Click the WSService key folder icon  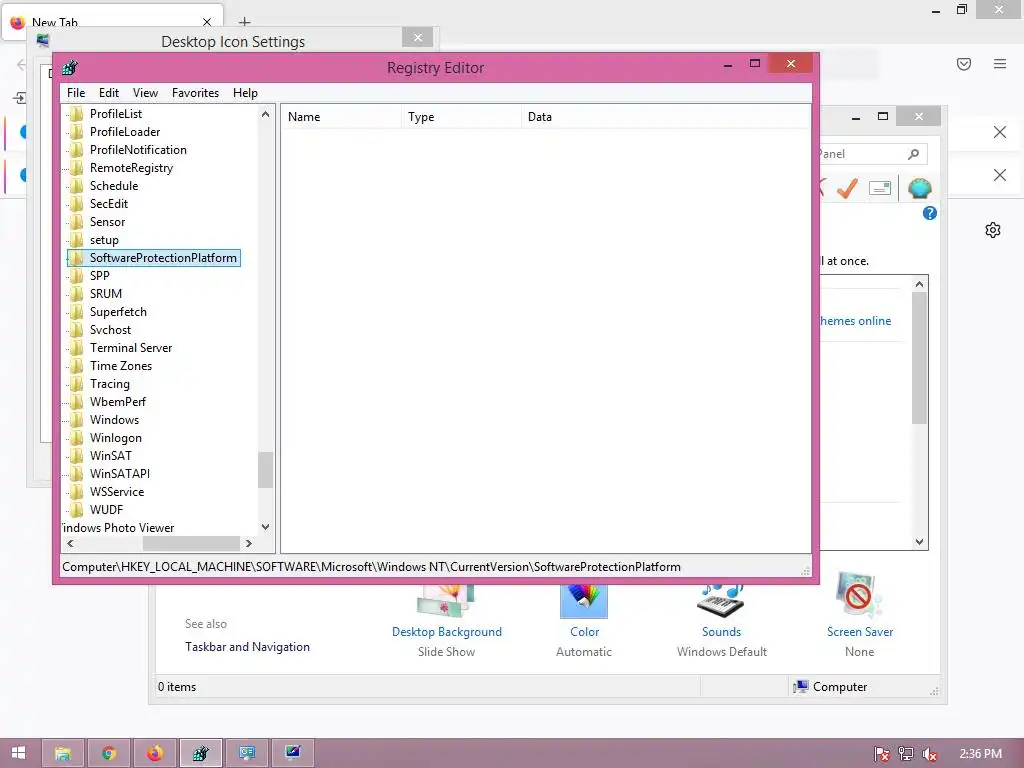tap(77, 492)
